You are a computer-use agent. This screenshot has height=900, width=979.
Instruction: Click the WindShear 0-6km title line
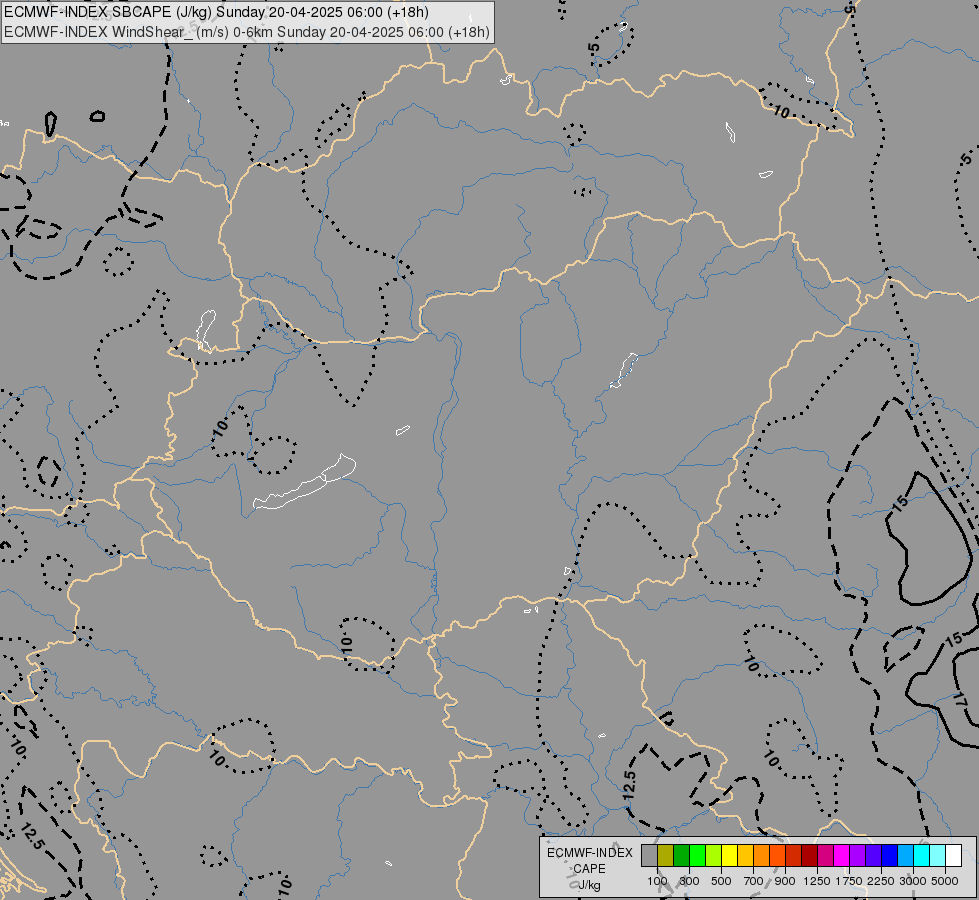pyautogui.click(x=247, y=32)
